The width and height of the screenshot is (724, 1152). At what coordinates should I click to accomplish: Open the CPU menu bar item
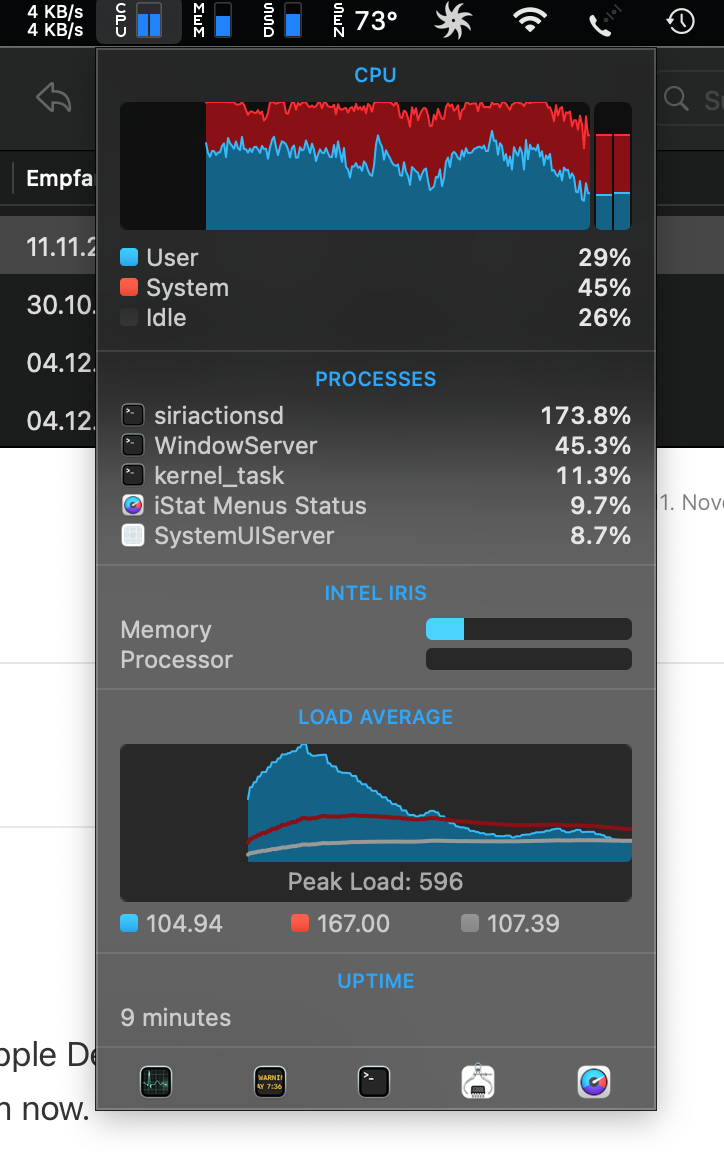point(139,21)
